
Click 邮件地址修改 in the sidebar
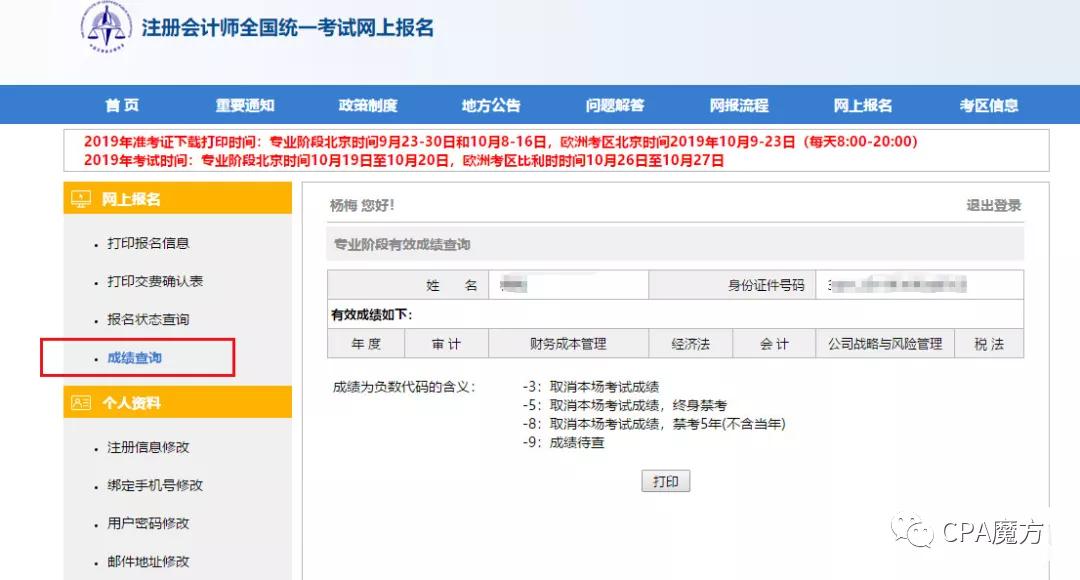click(148, 562)
